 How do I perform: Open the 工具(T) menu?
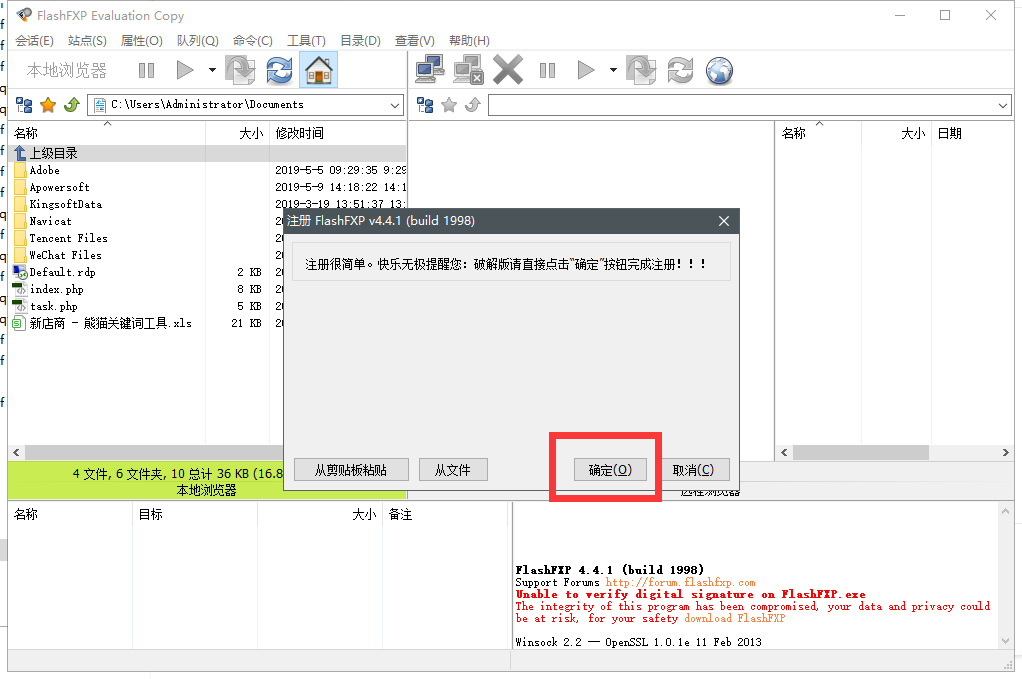[x=306, y=41]
